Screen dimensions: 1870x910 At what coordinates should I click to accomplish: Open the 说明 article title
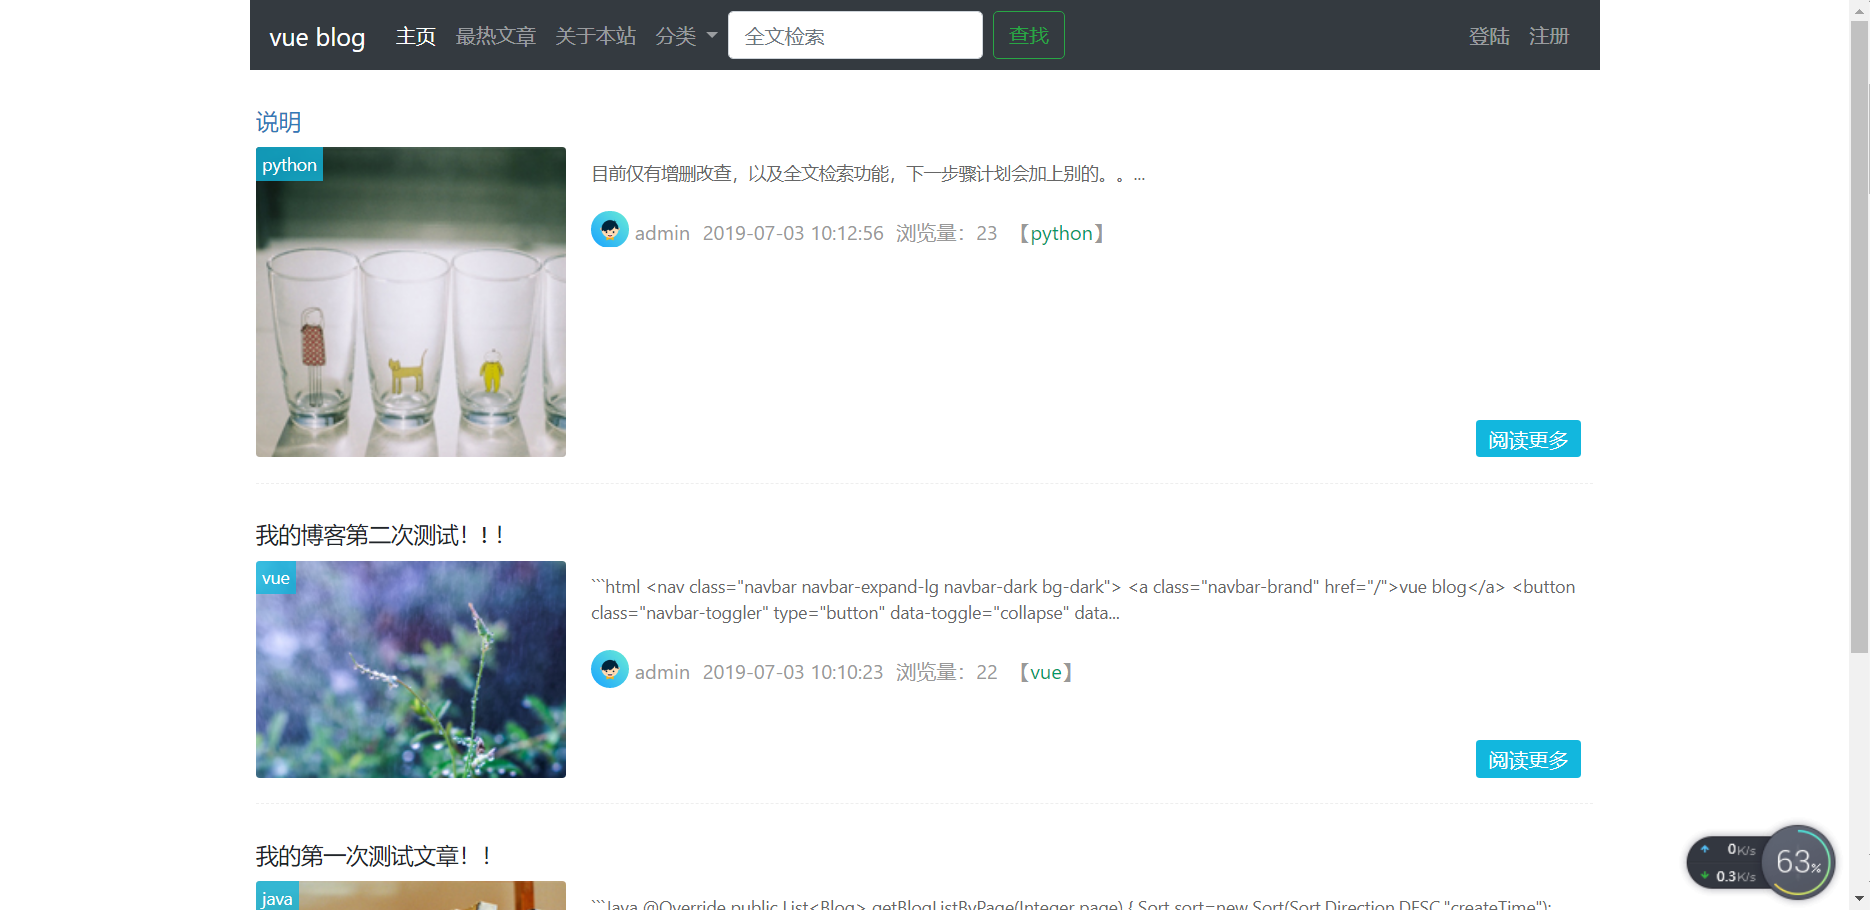tap(278, 122)
